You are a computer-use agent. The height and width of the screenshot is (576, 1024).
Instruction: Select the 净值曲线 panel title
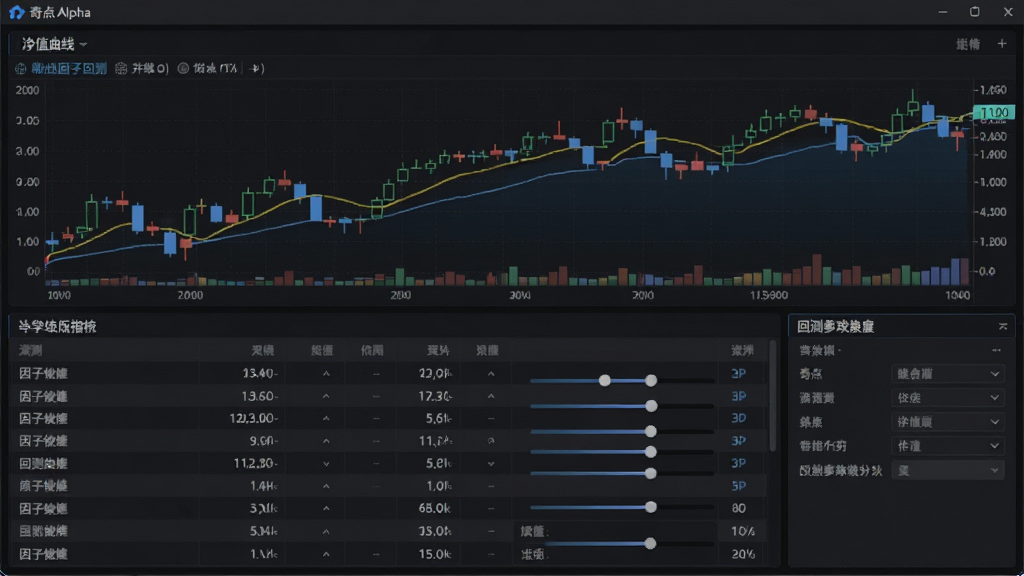click(48, 44)
